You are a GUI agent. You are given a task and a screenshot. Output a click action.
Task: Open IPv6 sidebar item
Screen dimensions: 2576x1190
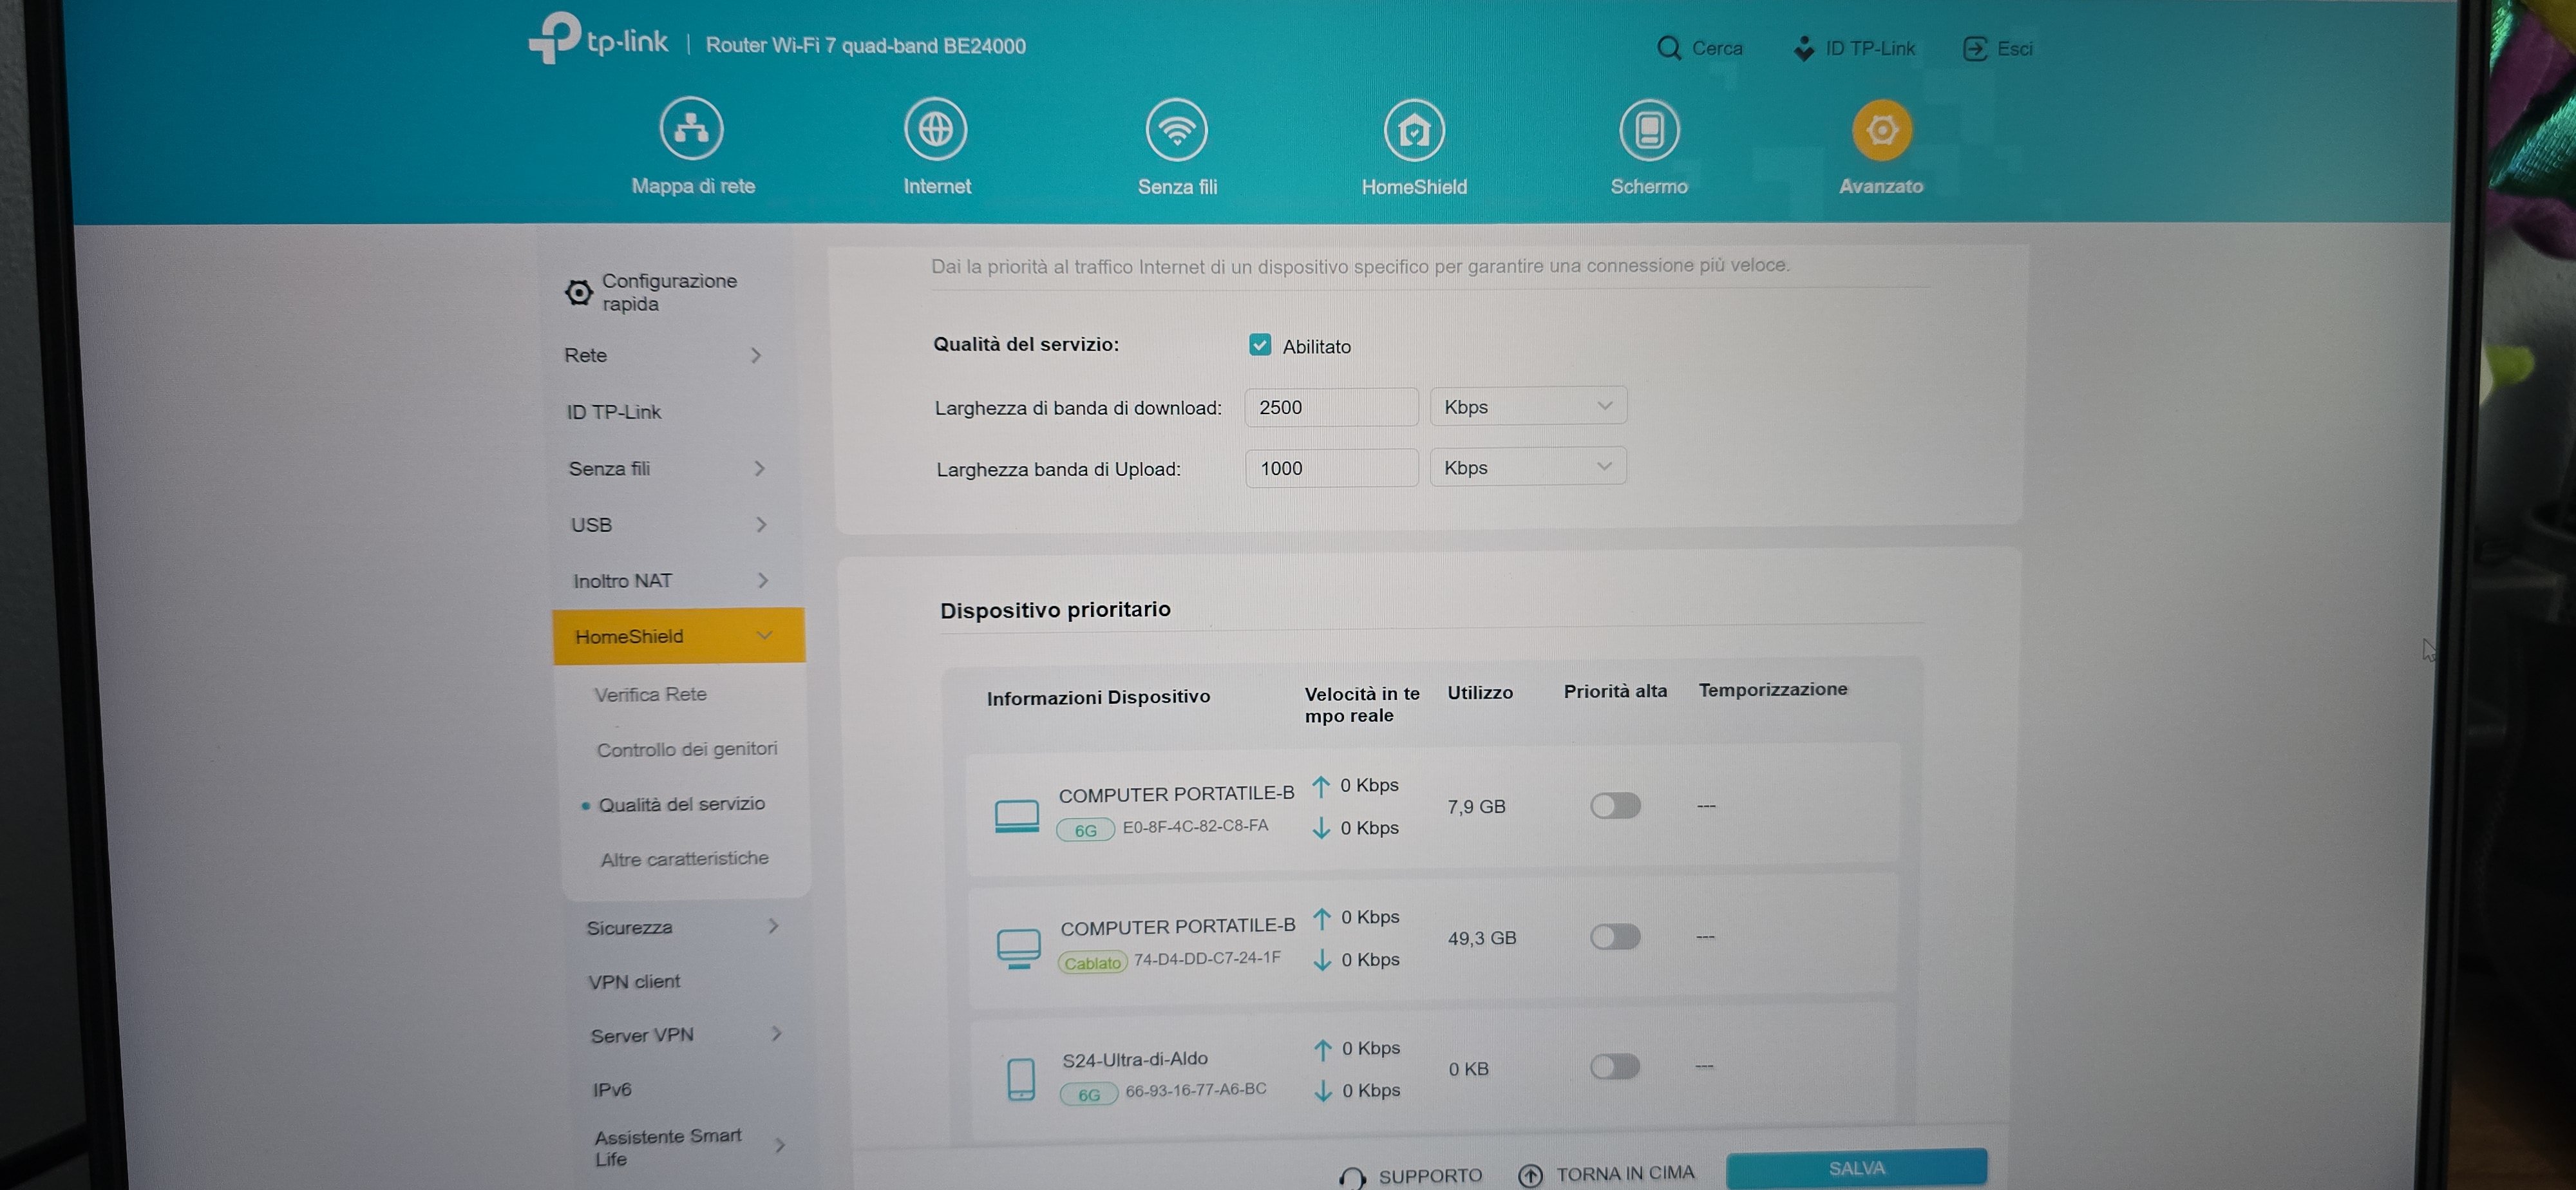pyautogui.click(x=611, y=1089)
